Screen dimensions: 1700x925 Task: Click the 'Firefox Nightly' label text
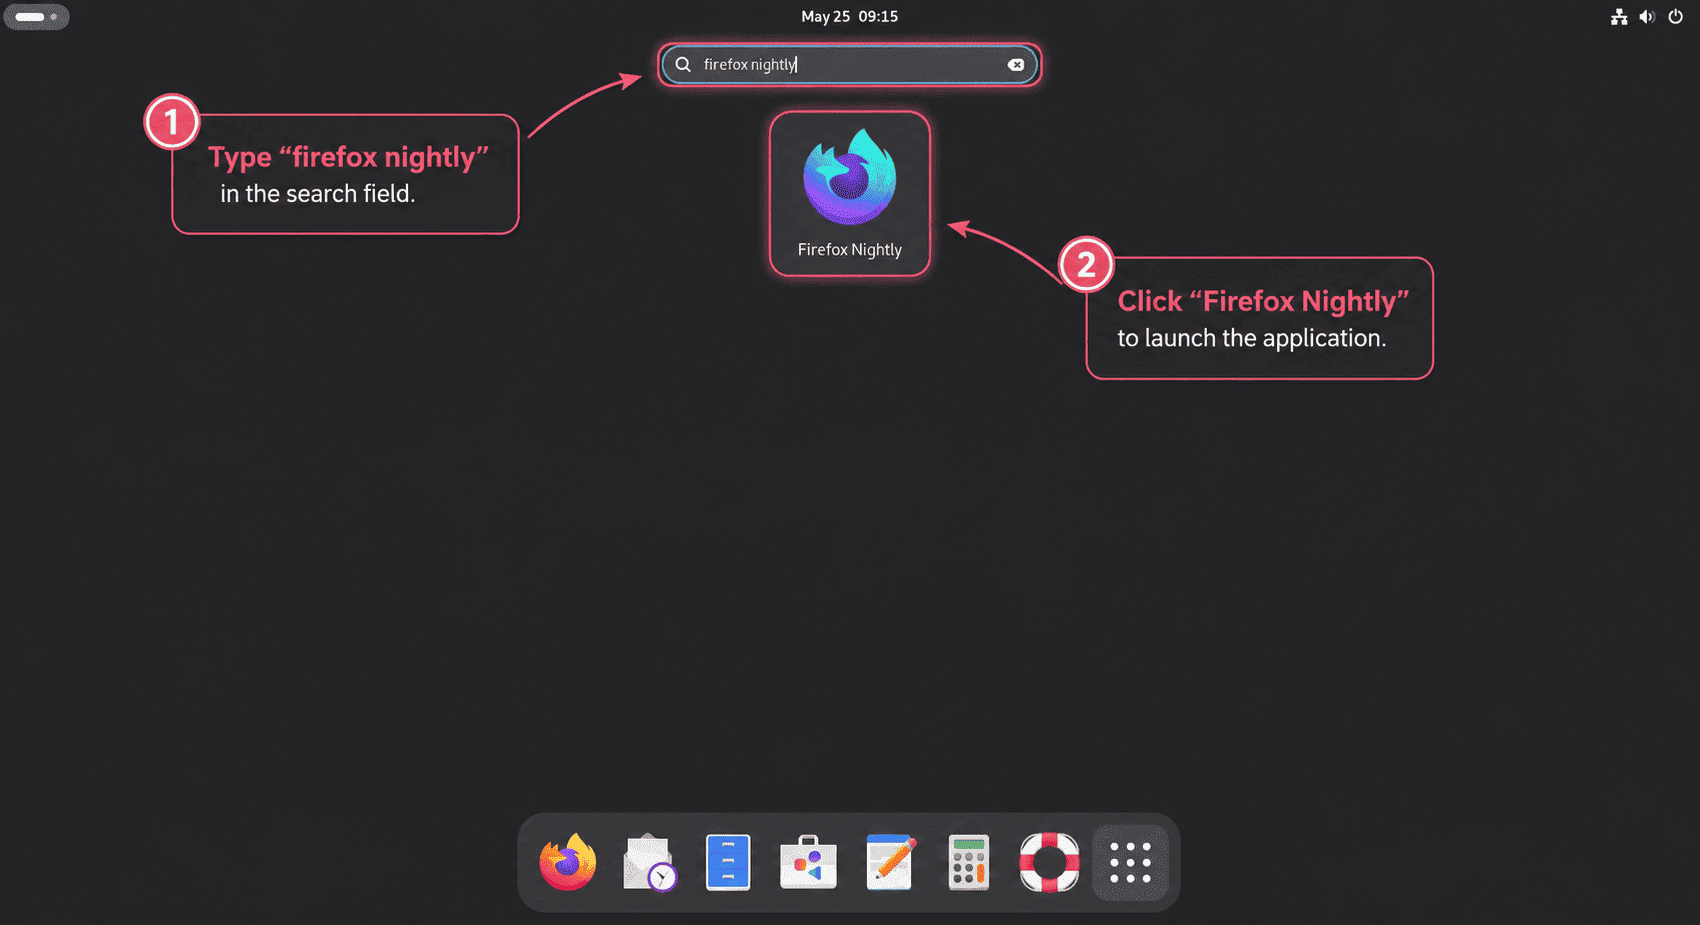pos(849,250)
